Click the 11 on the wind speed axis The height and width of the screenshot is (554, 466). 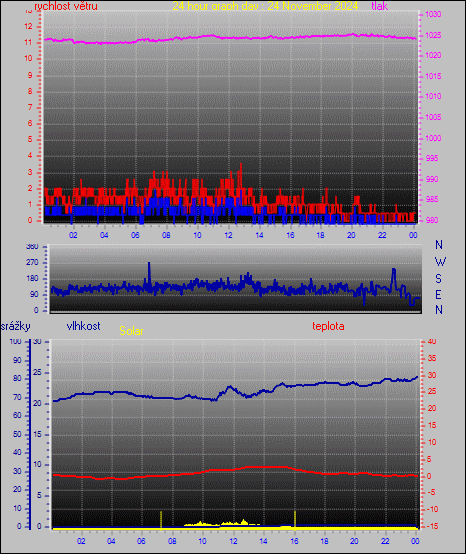(29, 43)
